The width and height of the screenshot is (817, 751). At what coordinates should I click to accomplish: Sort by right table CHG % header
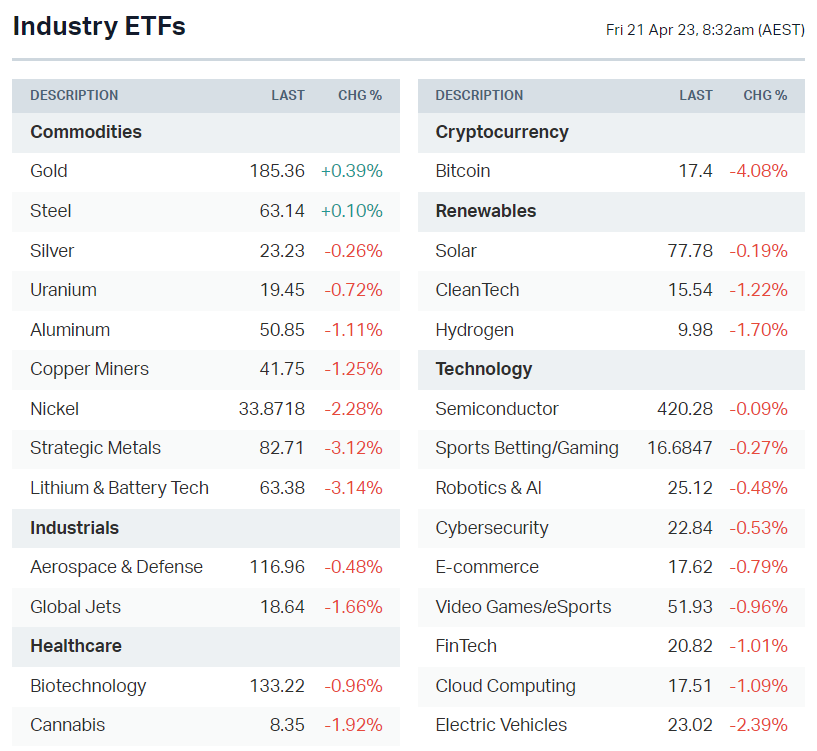tap(765, 96)
